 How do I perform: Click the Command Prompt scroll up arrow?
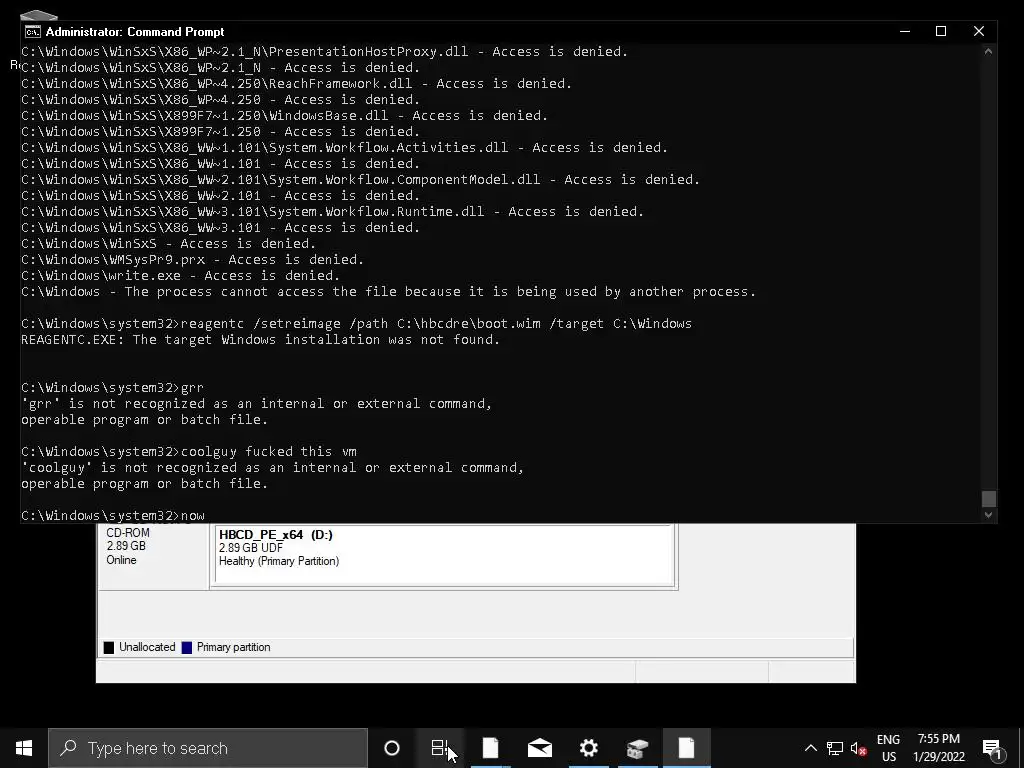pos(989,52)
